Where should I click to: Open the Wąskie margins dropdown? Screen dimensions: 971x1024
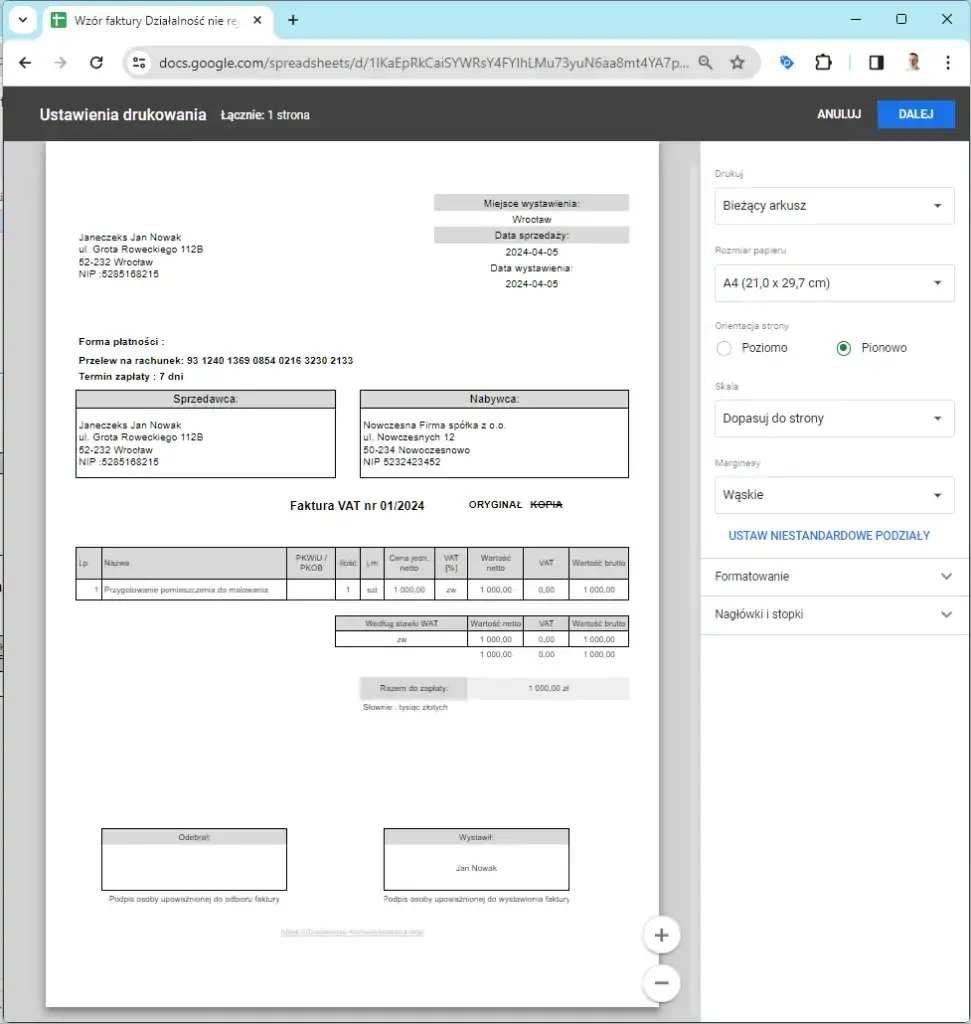point(834,495)
